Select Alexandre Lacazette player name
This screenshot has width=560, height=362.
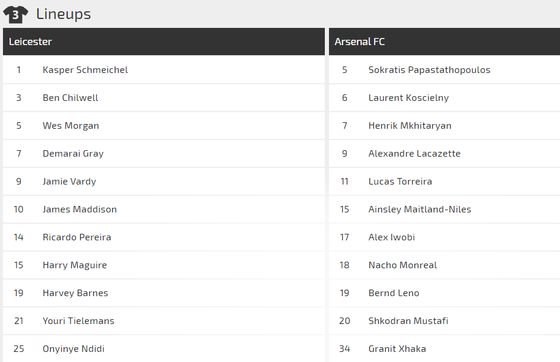point(414,154)
